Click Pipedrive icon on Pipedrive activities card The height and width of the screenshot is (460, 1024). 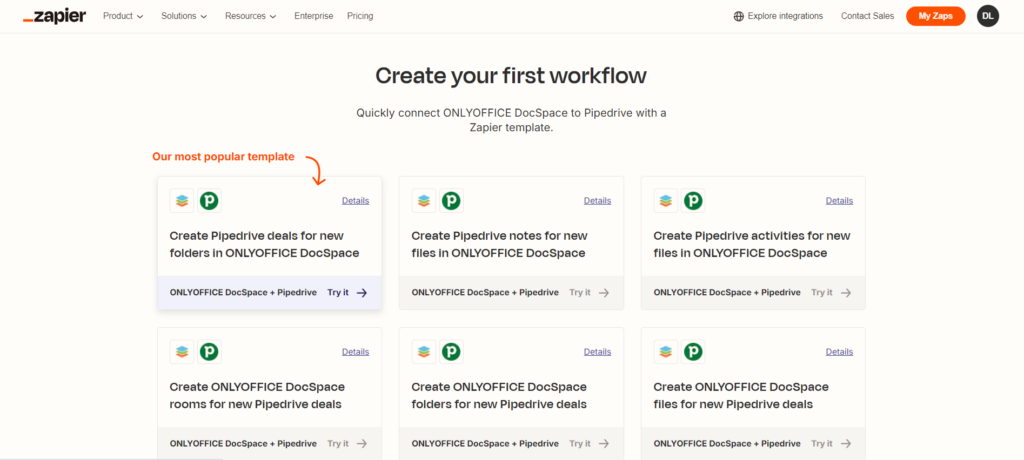(693, 201)
